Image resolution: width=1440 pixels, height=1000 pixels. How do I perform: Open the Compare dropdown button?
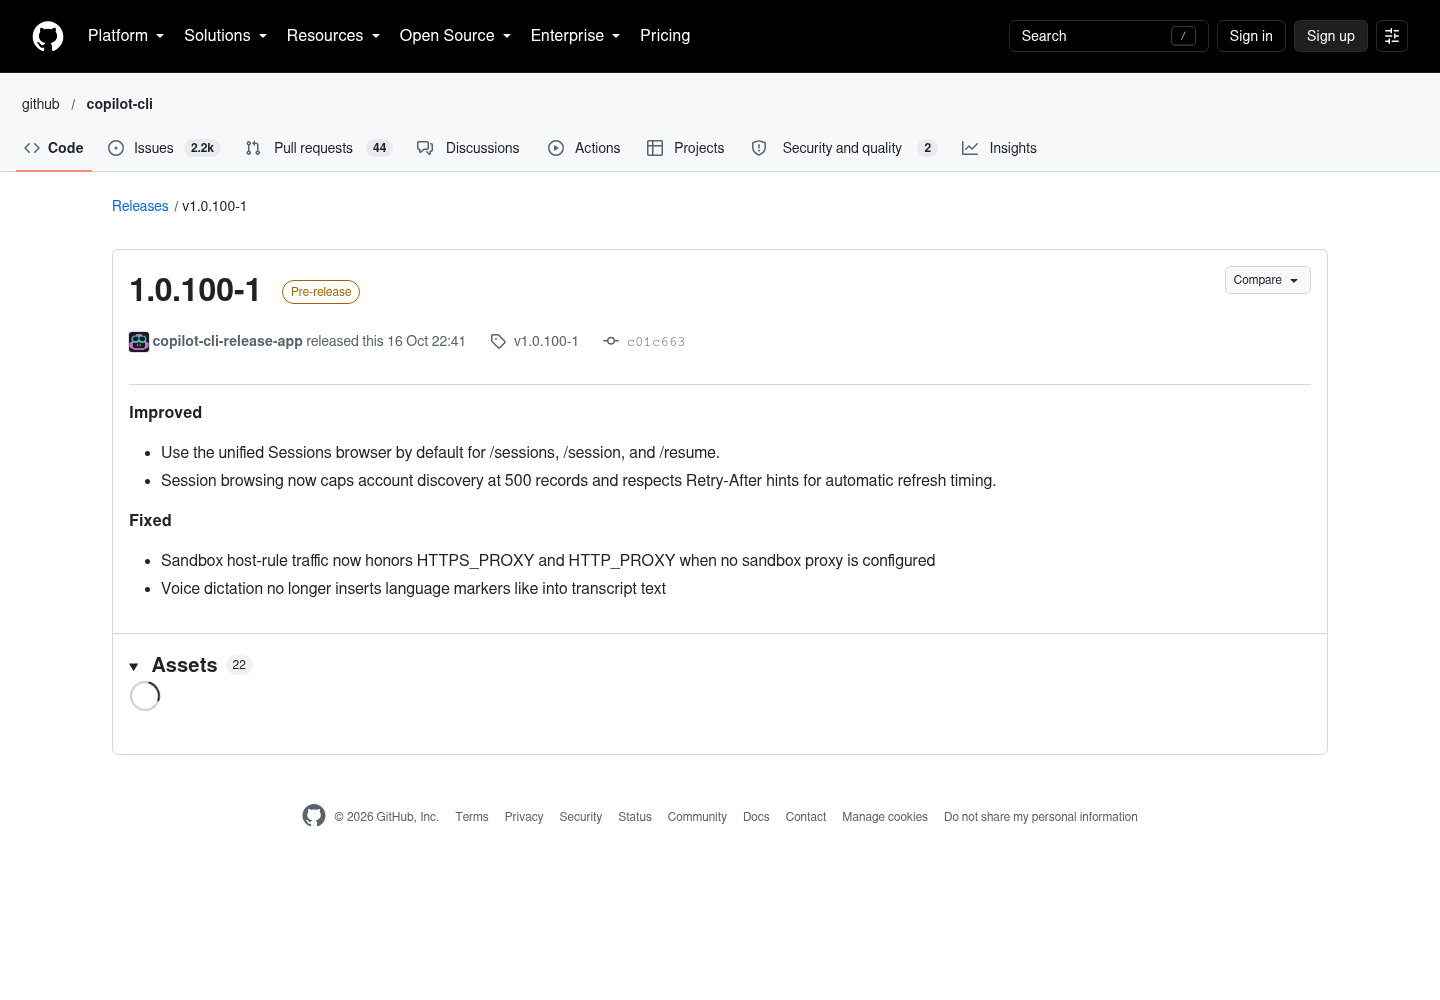click(1267, 280)
